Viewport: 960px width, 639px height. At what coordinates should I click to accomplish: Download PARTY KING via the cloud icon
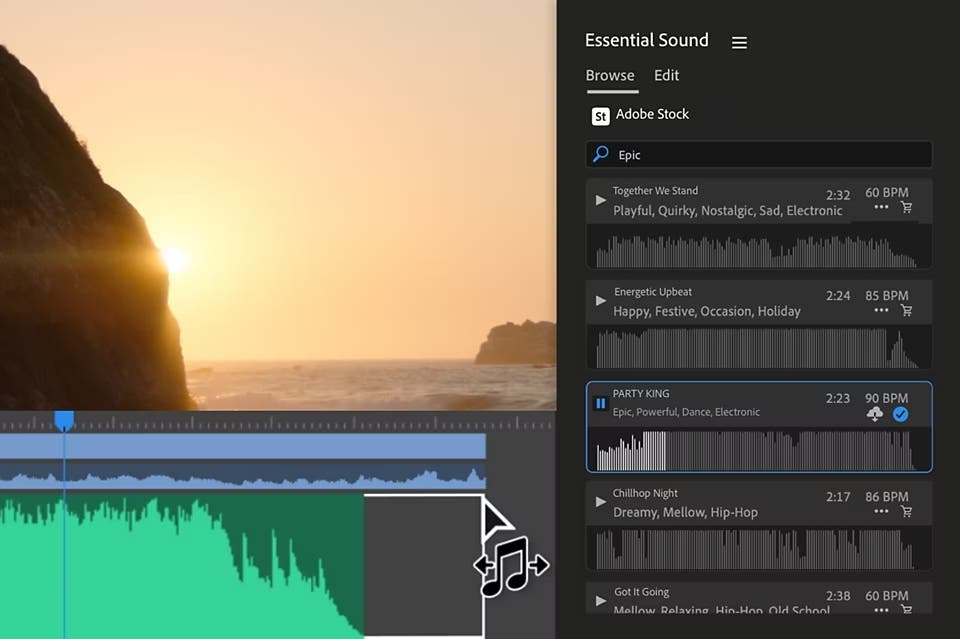876,413
